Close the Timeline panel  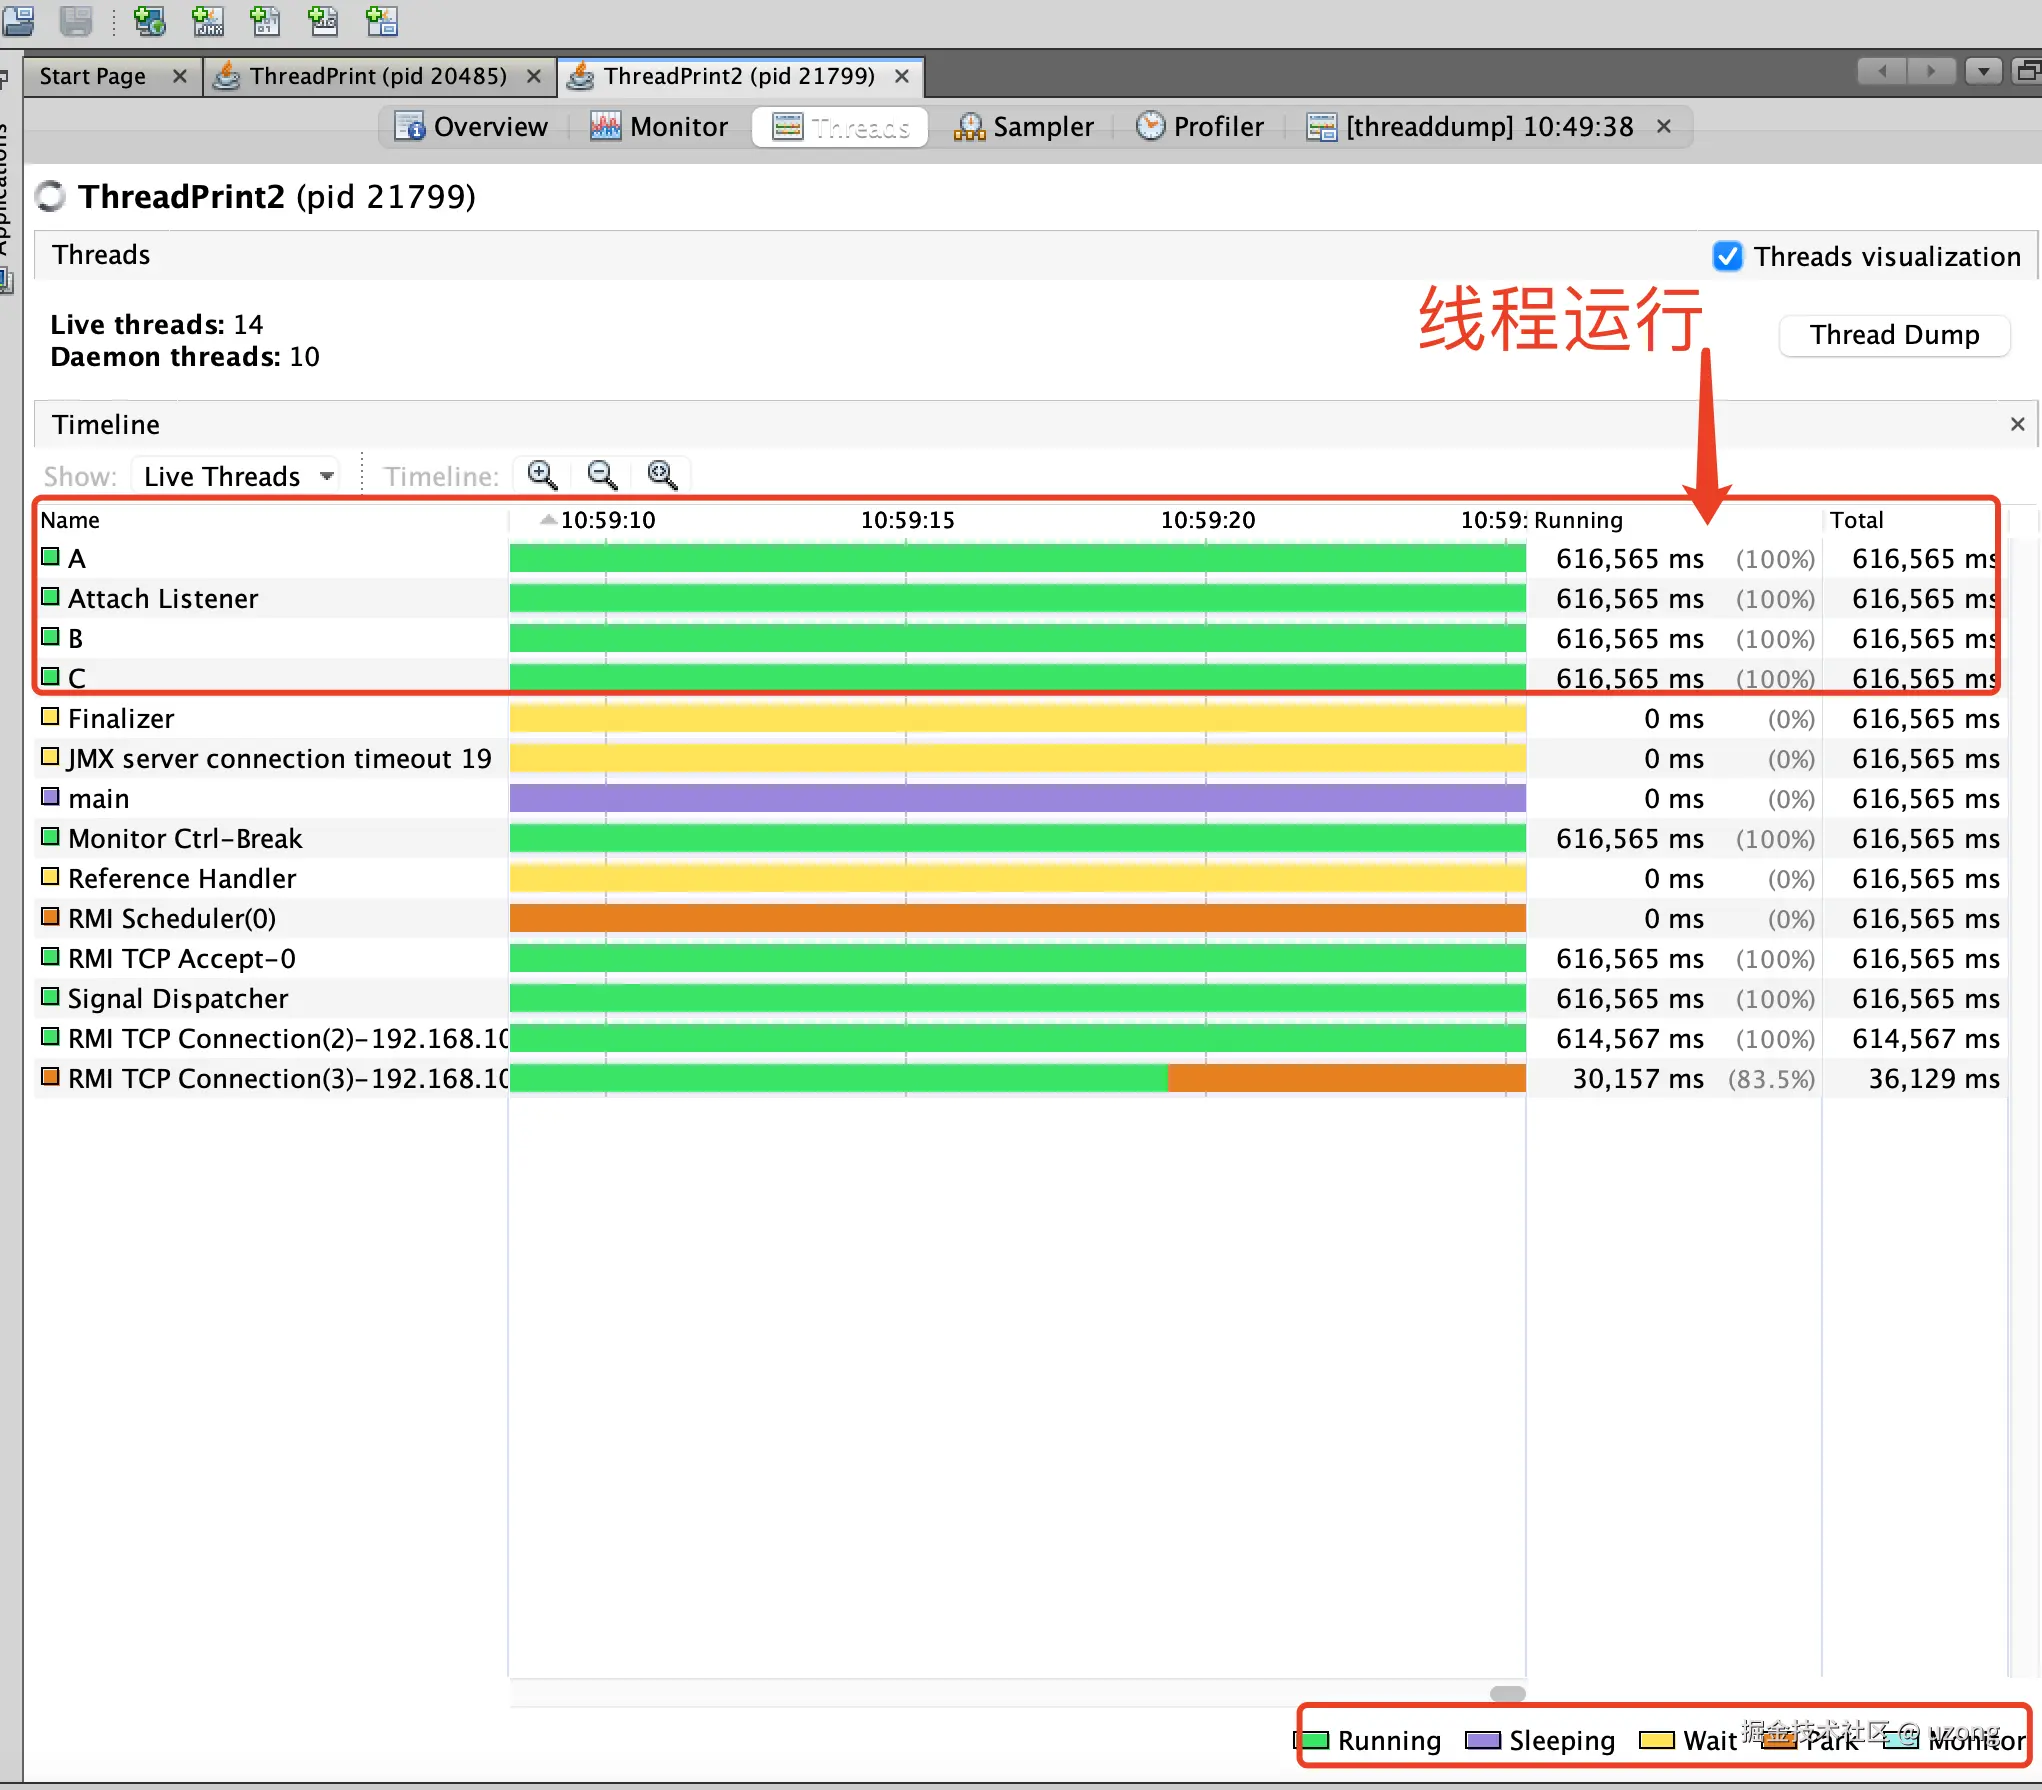click(2017, 424)
